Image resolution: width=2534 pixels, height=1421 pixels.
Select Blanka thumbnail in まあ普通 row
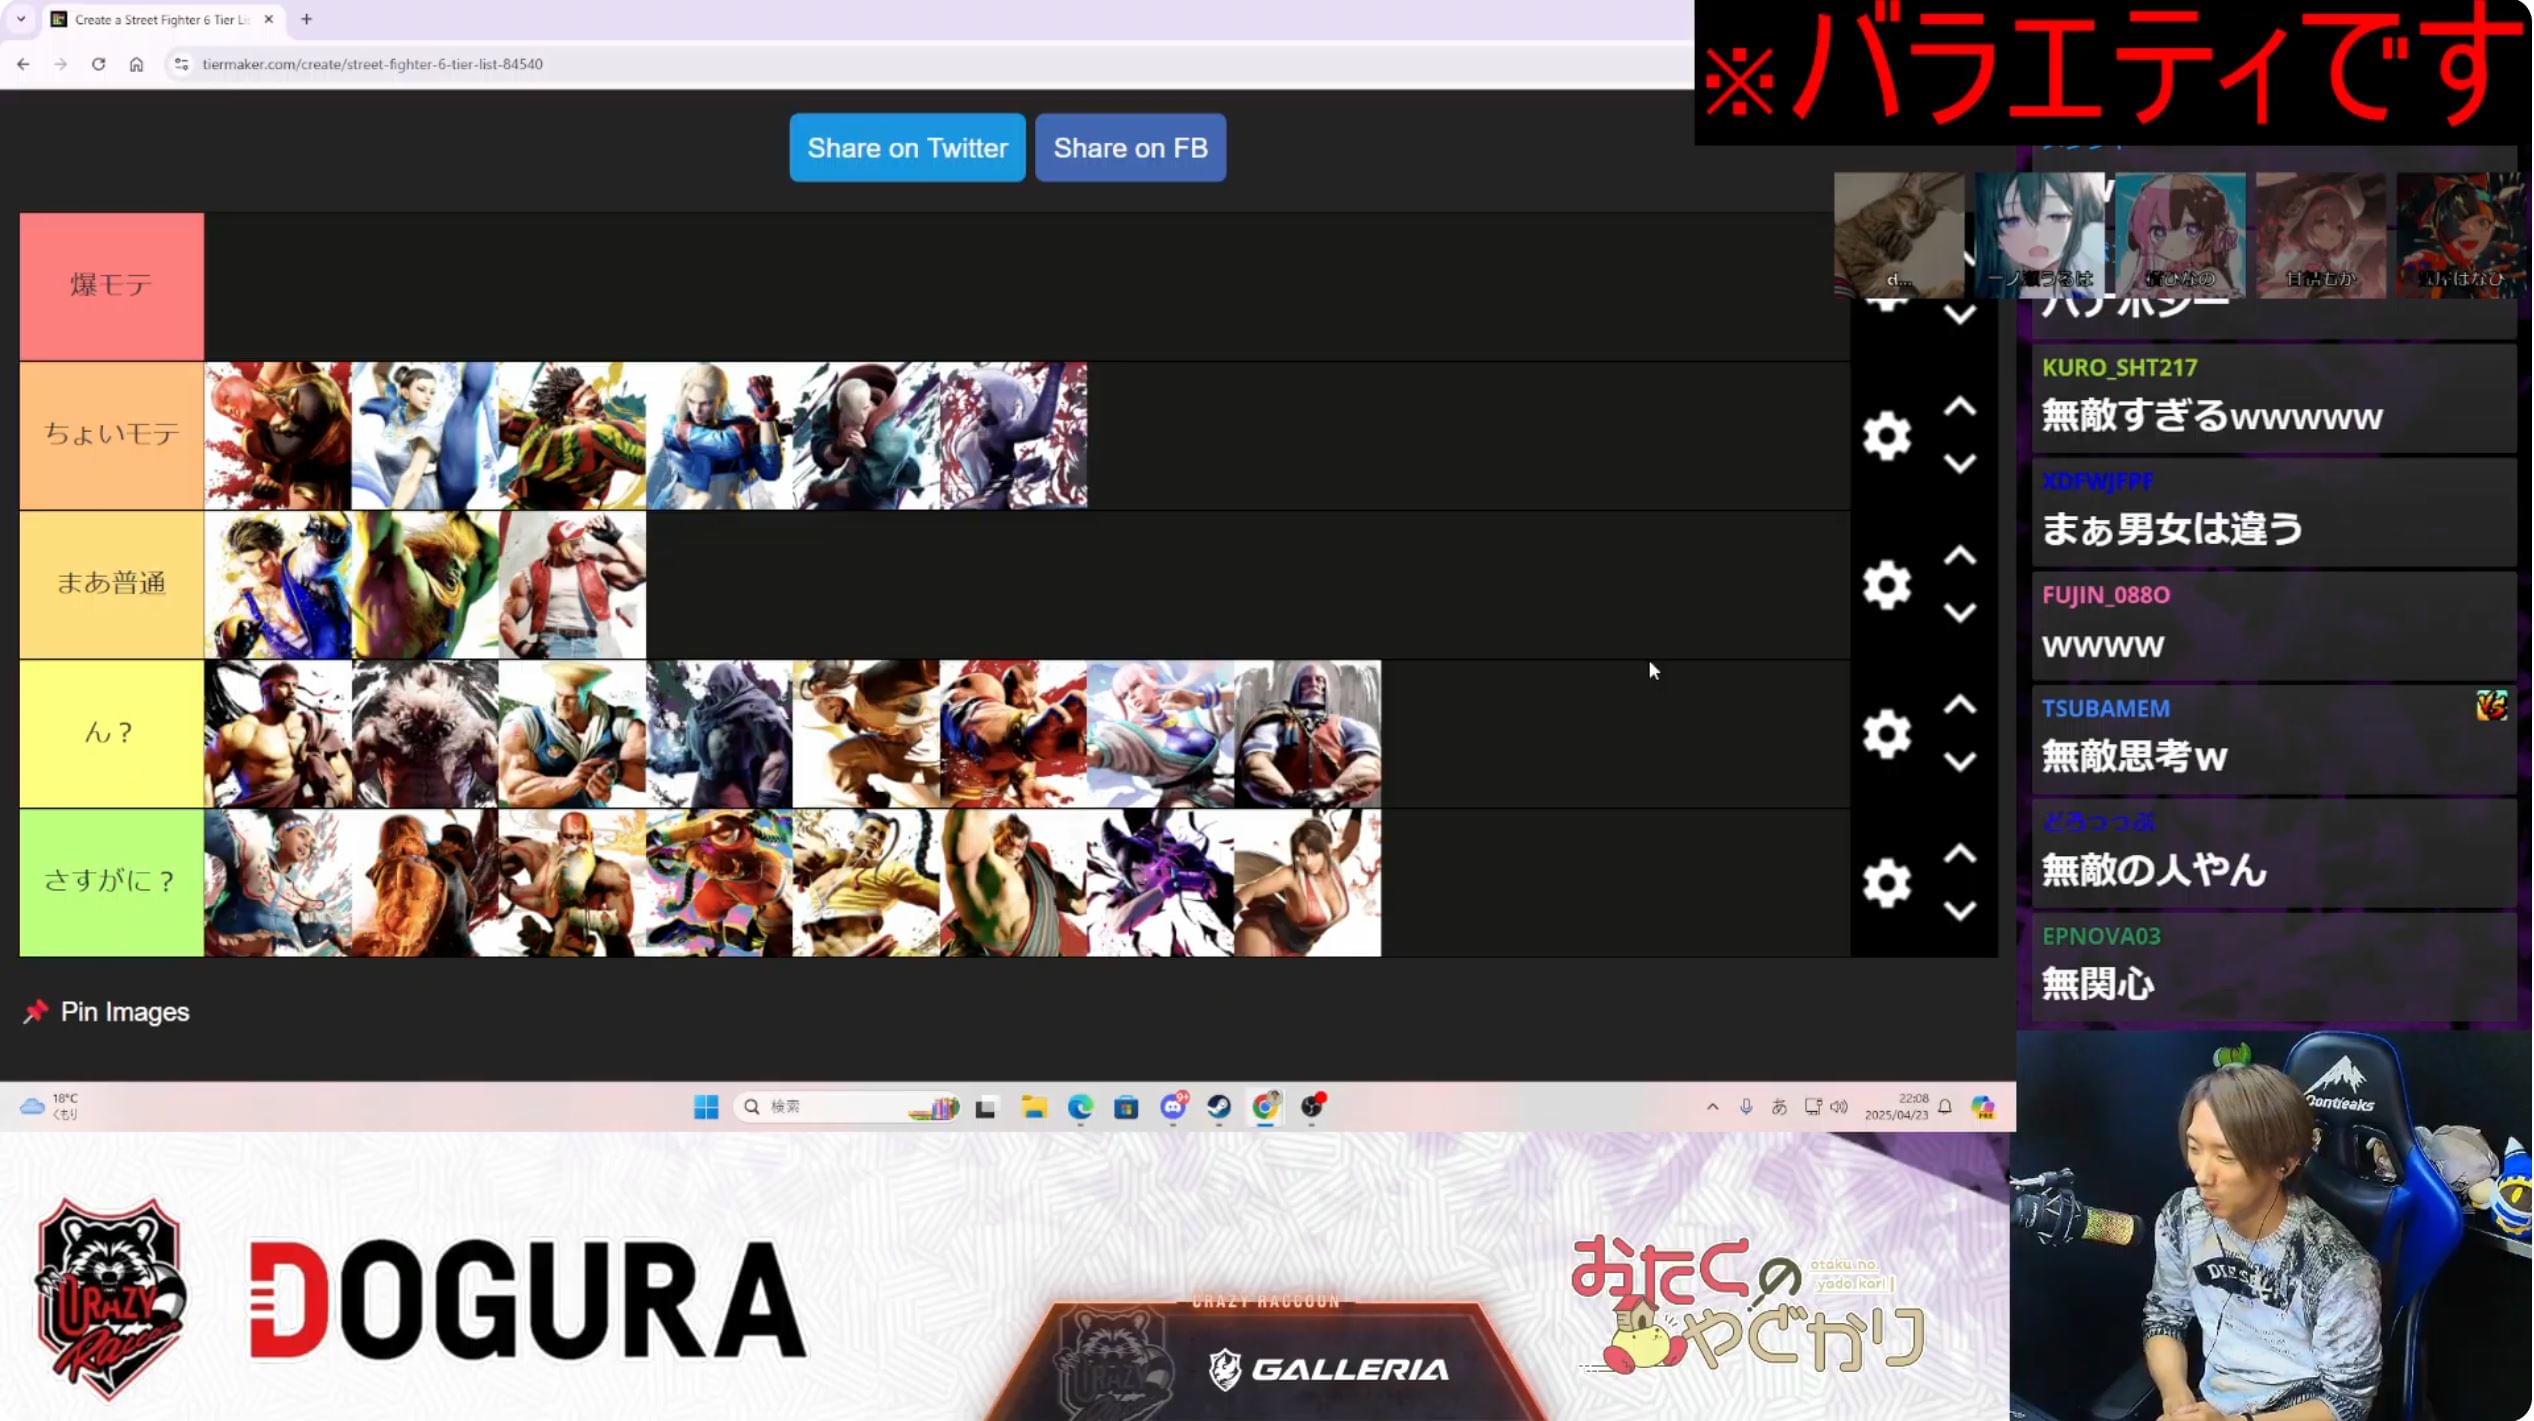click(425, 585)
